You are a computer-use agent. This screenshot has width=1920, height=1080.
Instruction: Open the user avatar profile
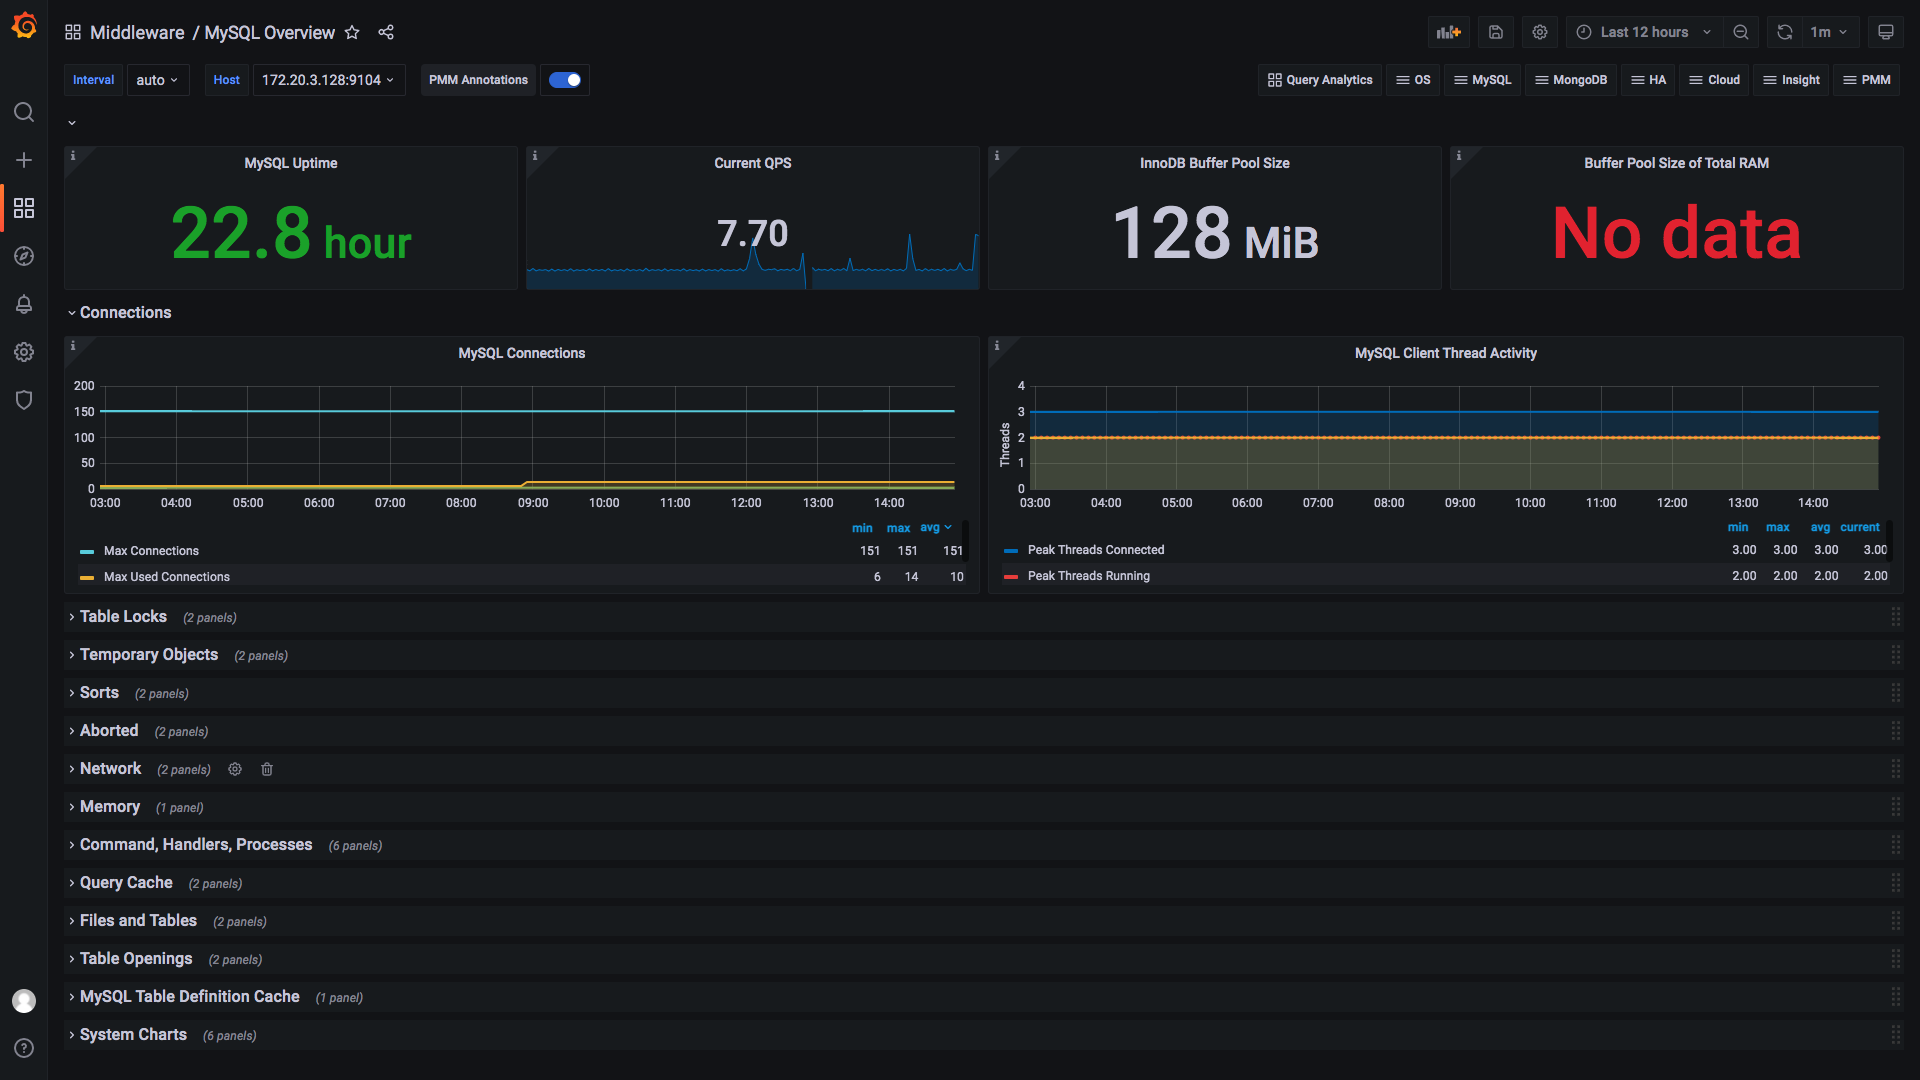click(24, 1001)
